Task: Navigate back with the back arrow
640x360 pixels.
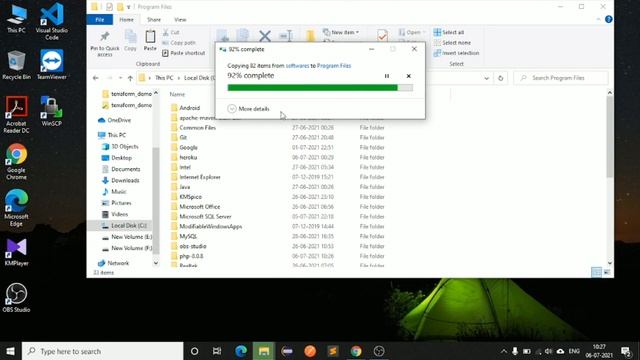Action: (96, 78)
